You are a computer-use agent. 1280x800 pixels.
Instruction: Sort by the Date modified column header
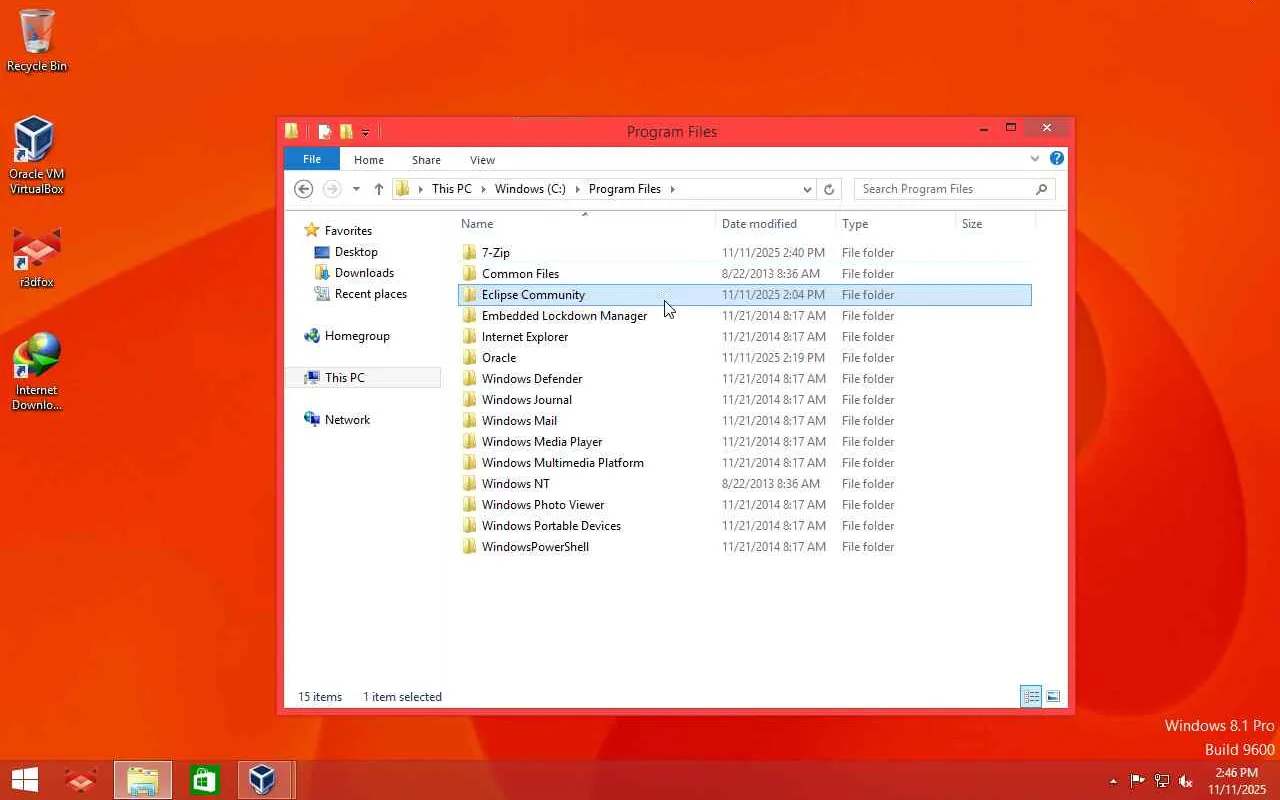click(776, 224)
